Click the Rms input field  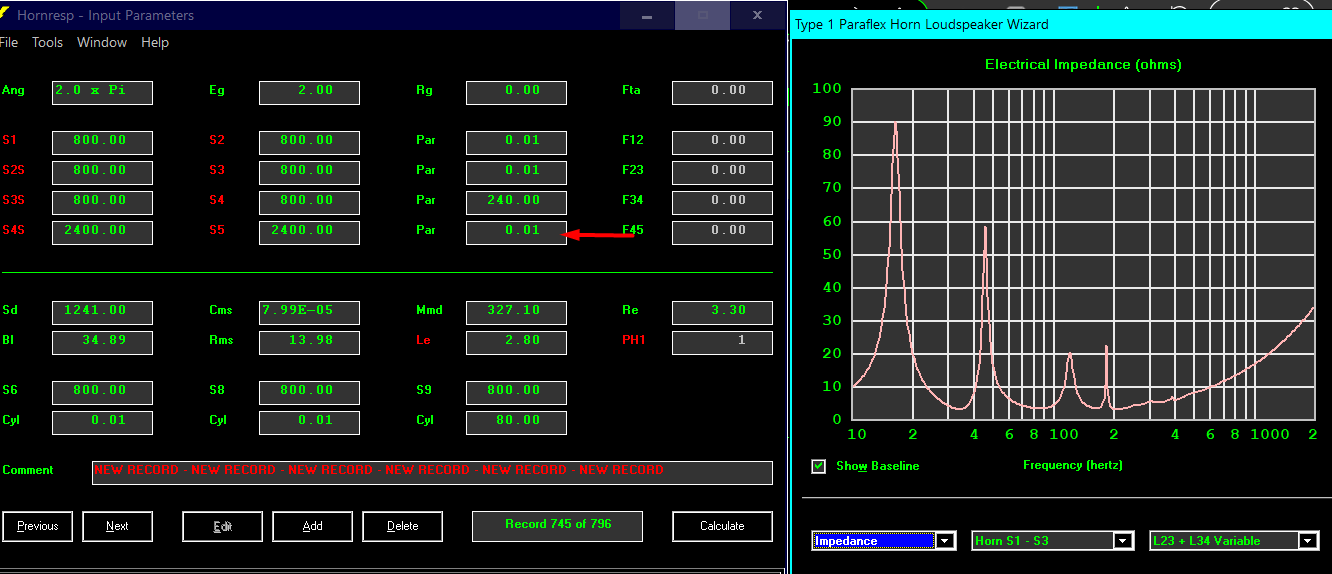click(x=309, y=343)
